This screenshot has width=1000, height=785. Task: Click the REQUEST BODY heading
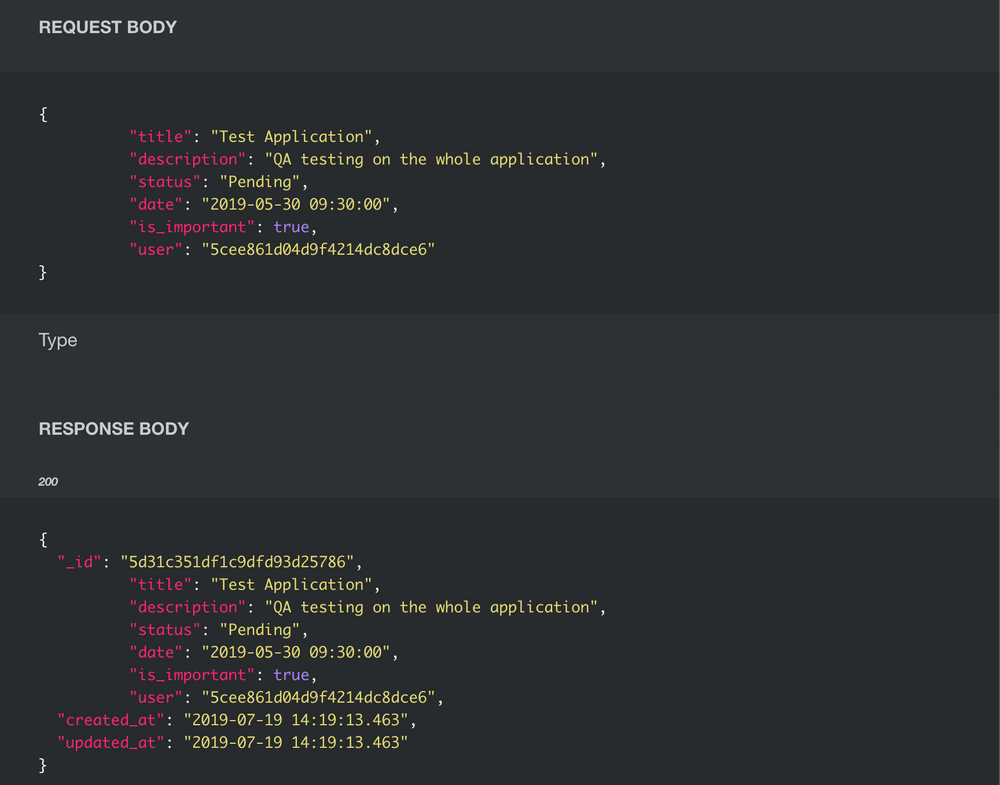click(x=108, y=27)
